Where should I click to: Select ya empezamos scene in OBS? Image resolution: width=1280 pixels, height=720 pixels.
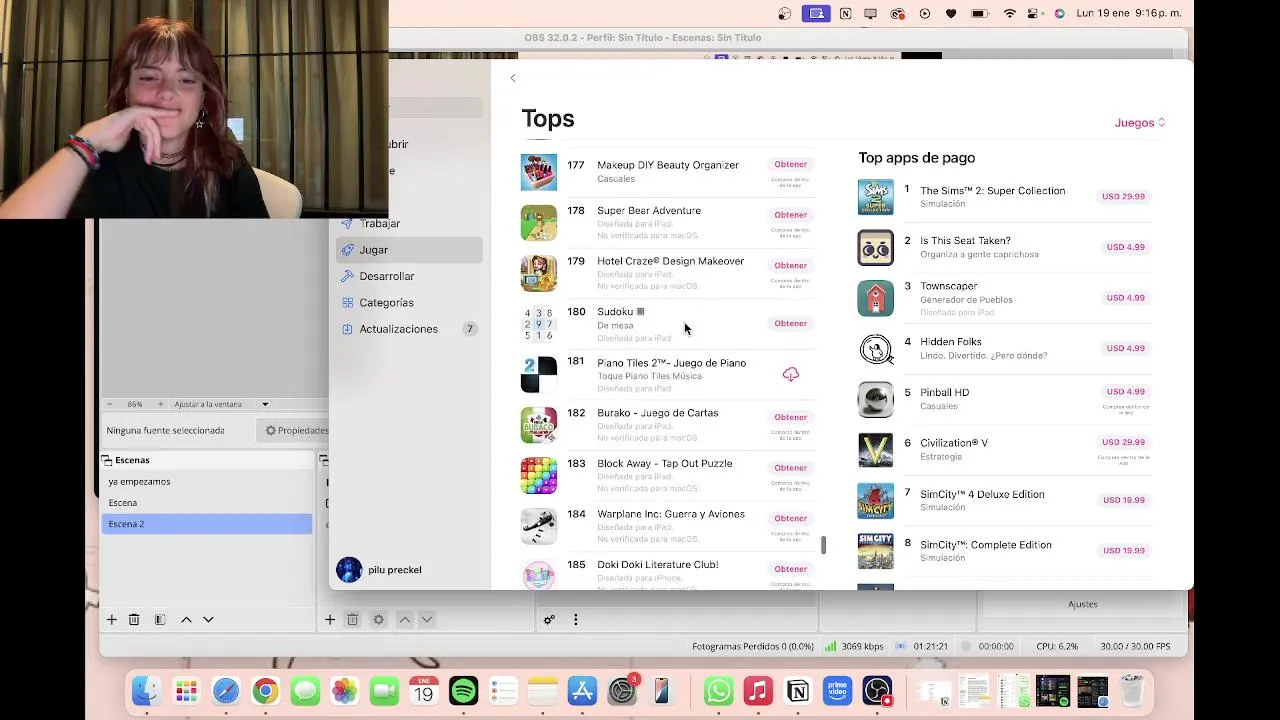click(x=207, y=482)
